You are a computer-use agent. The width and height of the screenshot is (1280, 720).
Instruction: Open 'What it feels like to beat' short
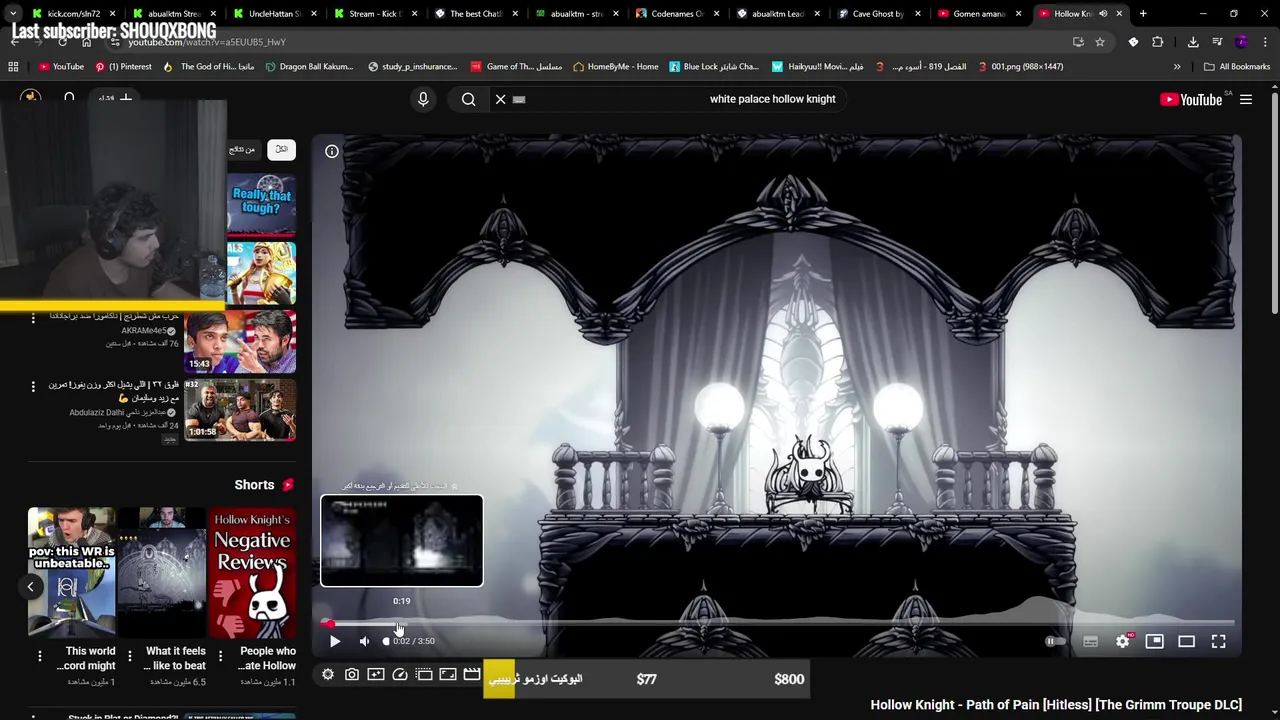click(x=162, y=573)
